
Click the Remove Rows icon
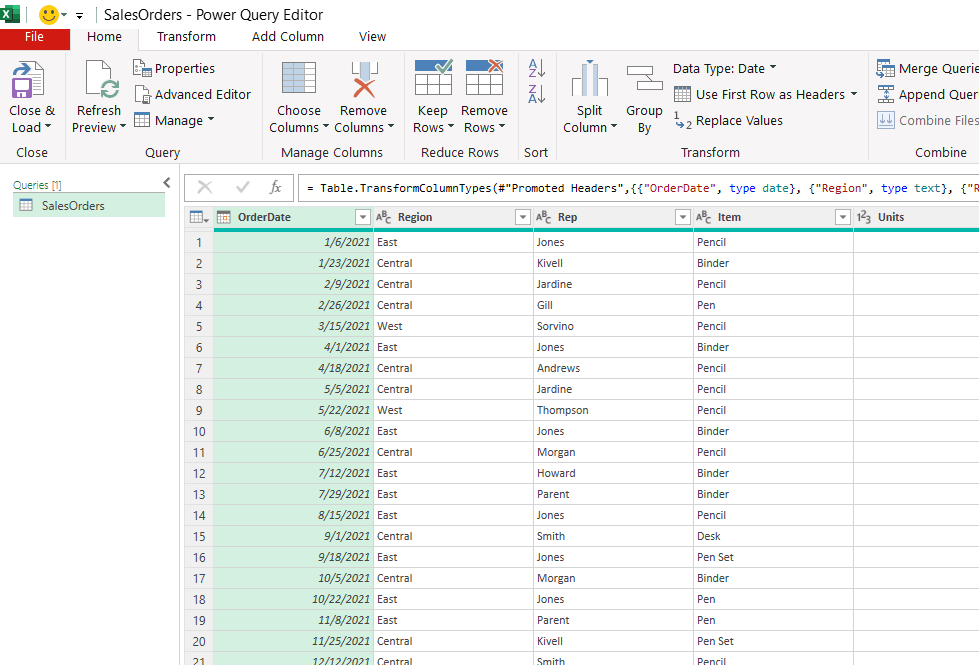(x=485, y=77)
